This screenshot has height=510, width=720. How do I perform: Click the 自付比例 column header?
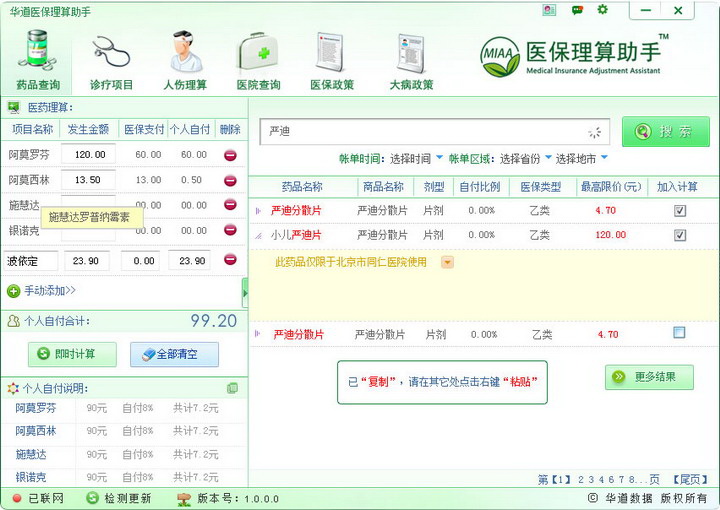point(479,187)
